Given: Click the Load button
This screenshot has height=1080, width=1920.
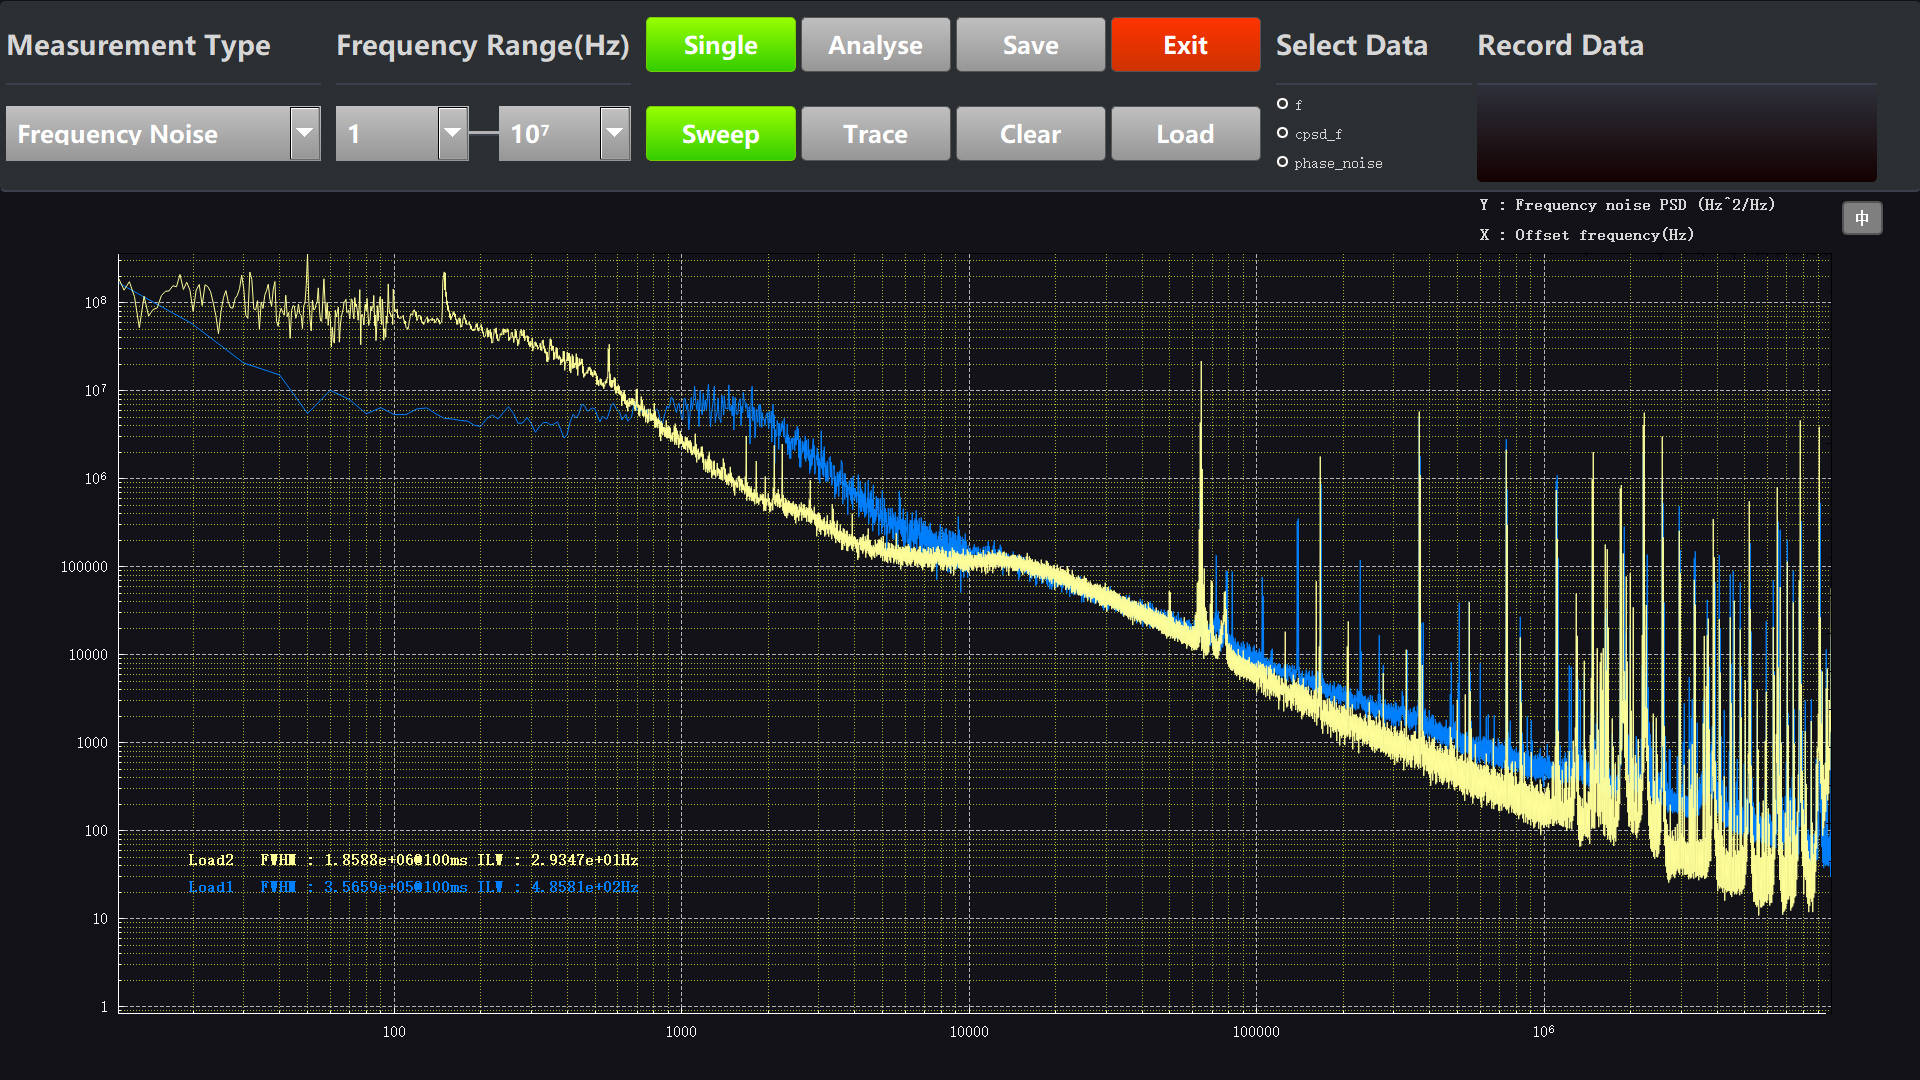Looking at the screenshot, I should point(1185,133).
